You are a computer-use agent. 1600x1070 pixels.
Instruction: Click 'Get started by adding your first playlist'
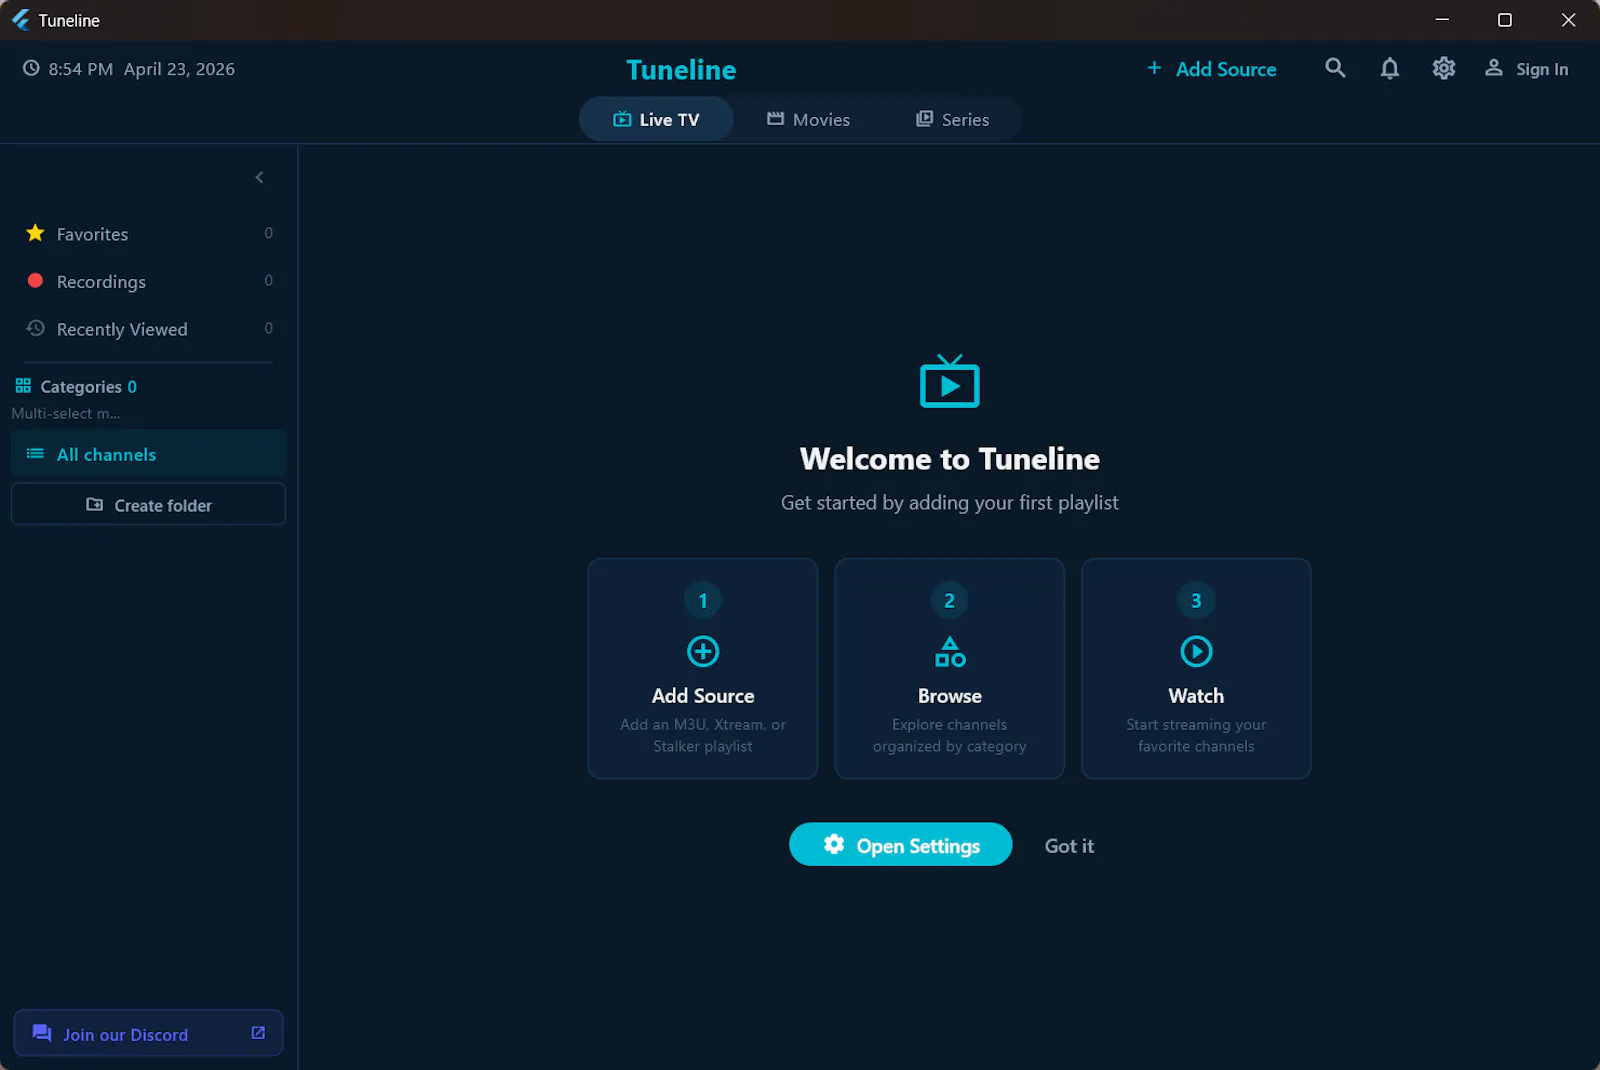949,502
